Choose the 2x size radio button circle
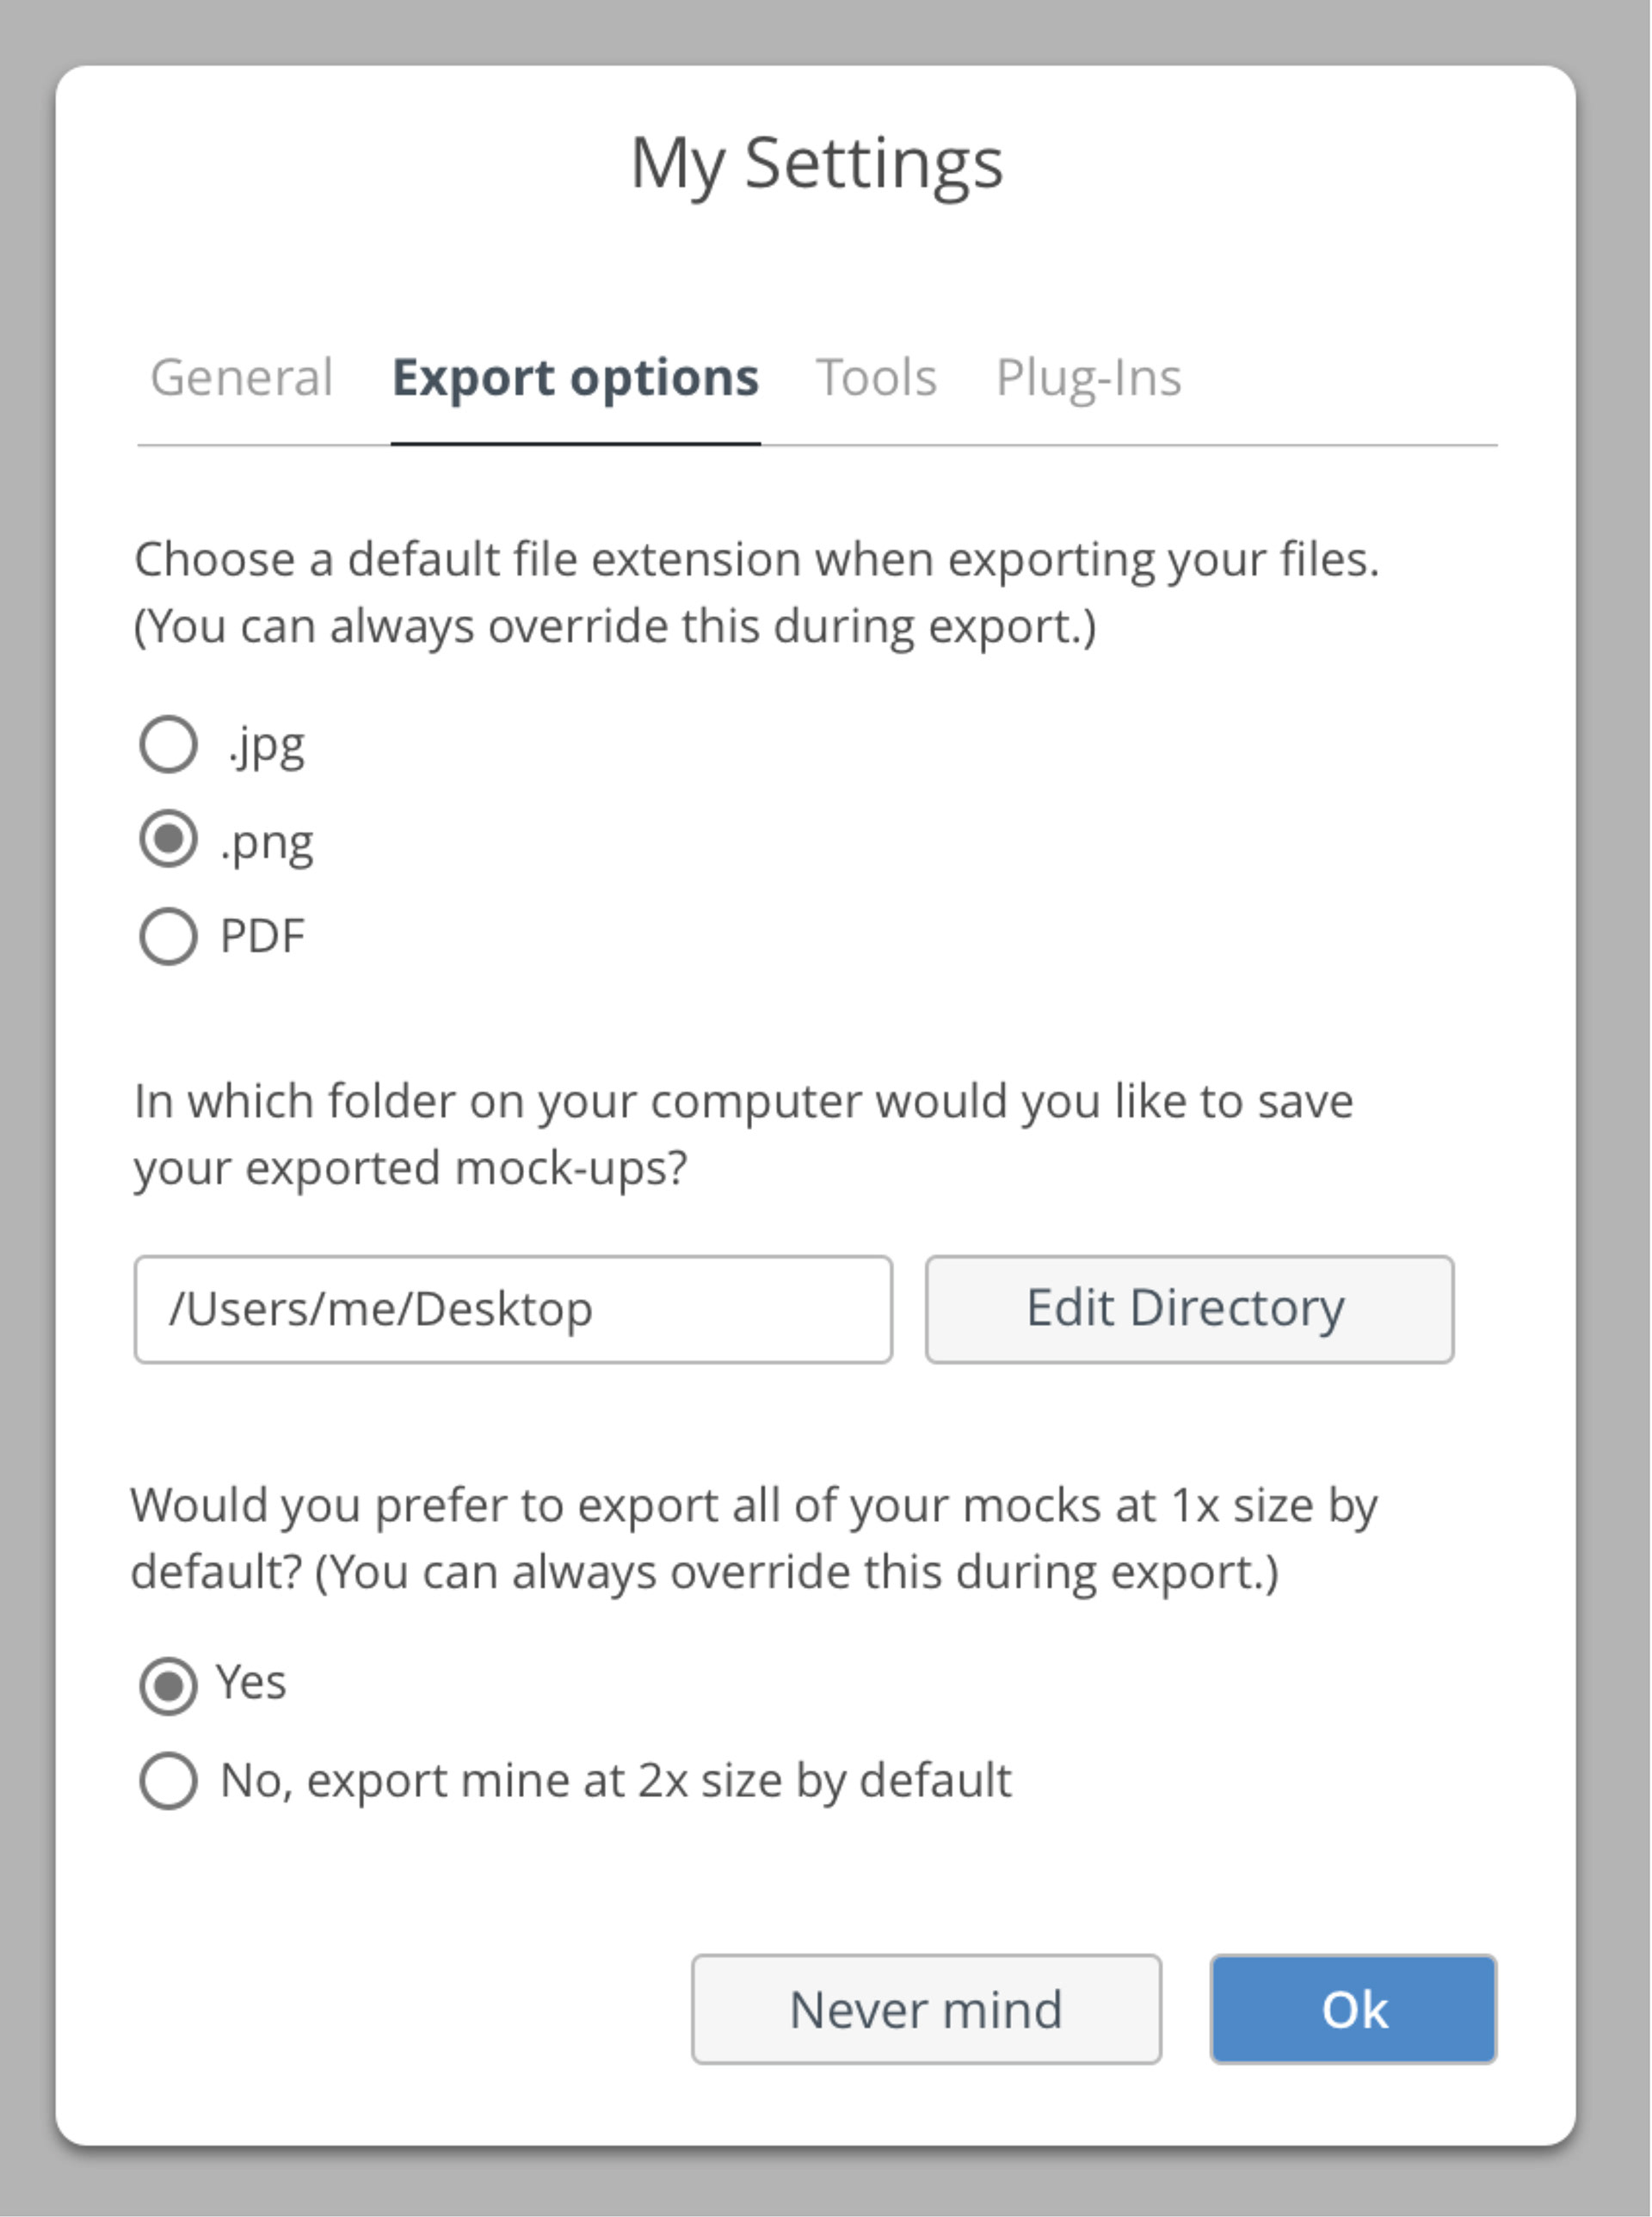 [168, 1781]
